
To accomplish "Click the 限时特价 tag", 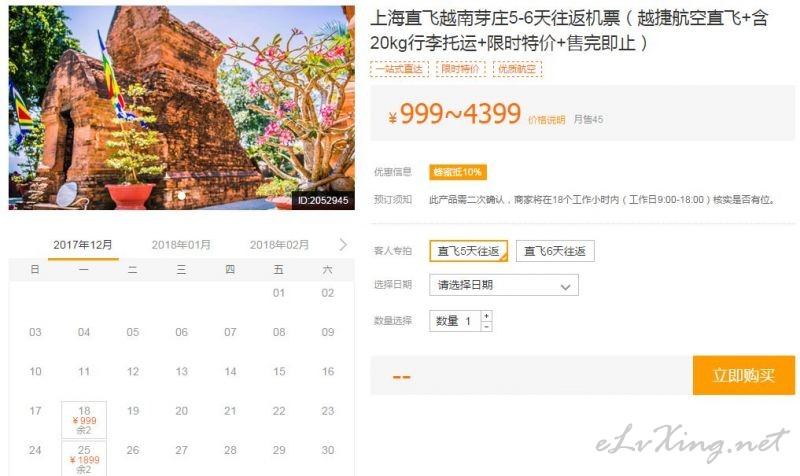I will [x=460, y=69].
